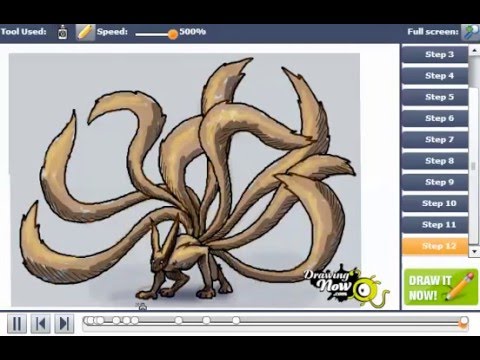Image resolution: width=480 pixels, height=360 pixels.
Task: Click the Draw It Now! button
Action: point(441,287)
